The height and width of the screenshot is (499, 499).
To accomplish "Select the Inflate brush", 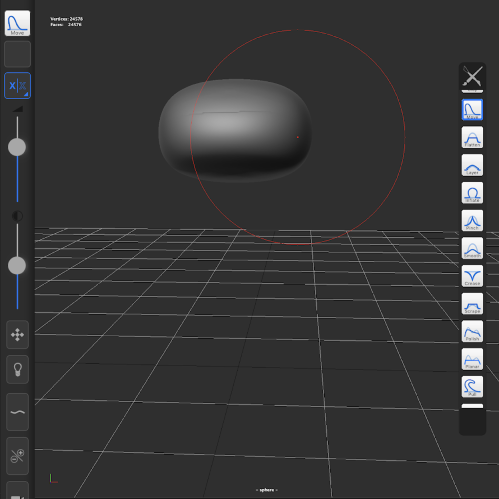I will tap(472, 193).
